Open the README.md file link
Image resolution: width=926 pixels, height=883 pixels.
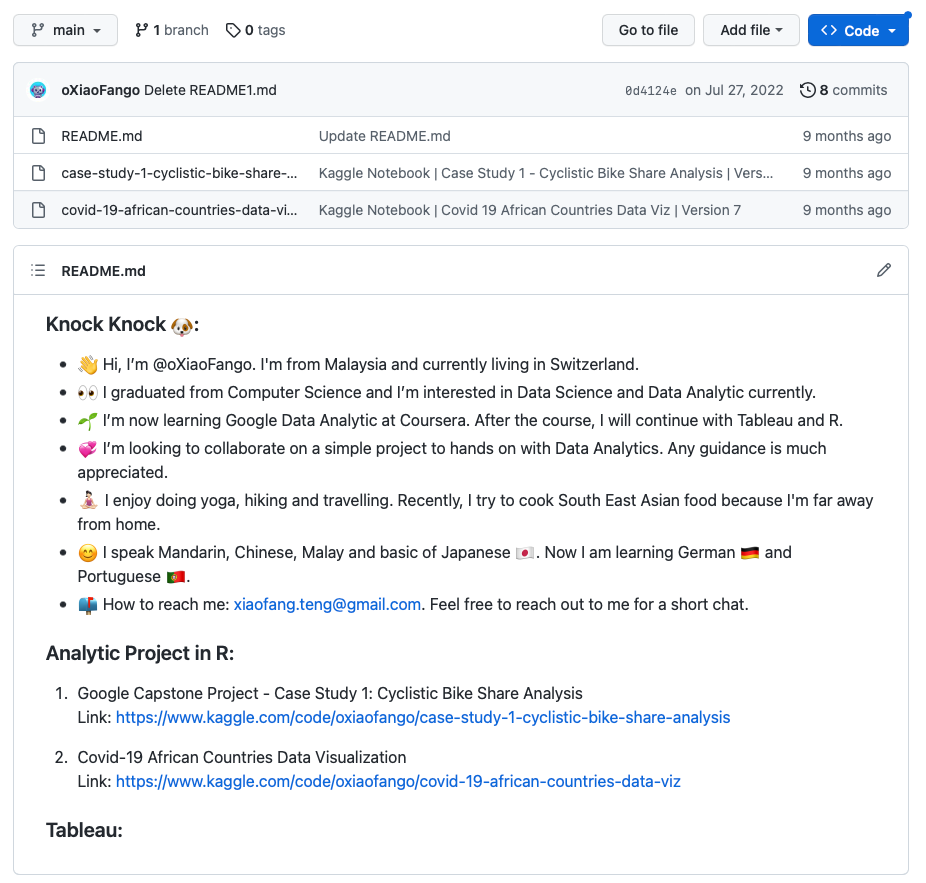click(102, 136)
